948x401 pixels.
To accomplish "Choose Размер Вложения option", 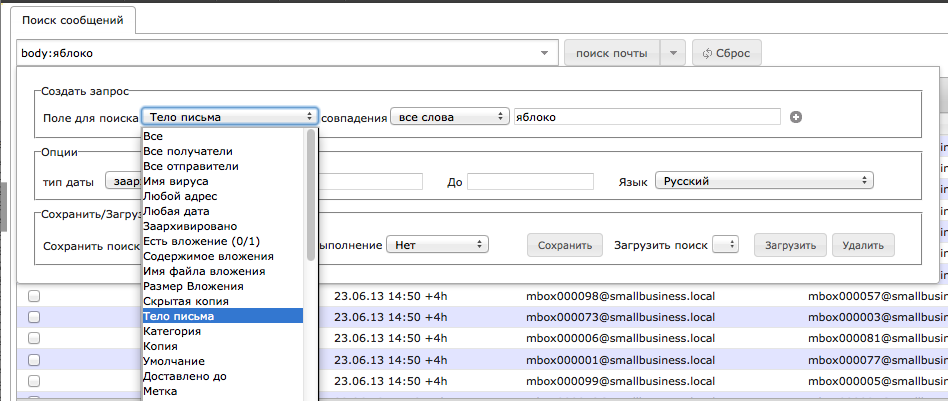I will coord(222,286).
